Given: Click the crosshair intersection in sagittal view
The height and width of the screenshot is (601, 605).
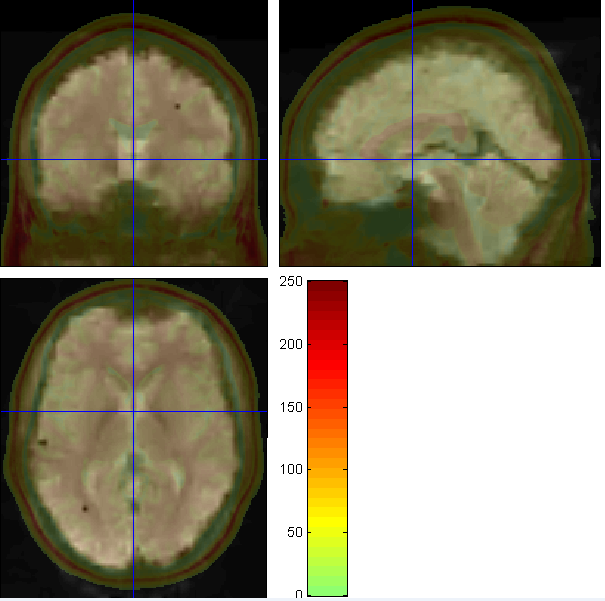Looking at the screenshot, I should [412, 159].
